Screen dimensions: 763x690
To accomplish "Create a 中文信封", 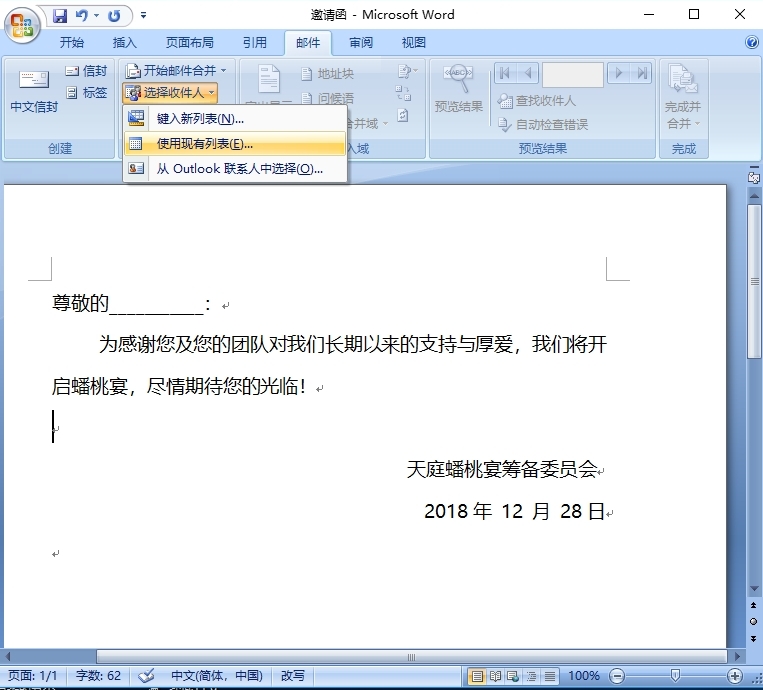I will tap(34, 91).
